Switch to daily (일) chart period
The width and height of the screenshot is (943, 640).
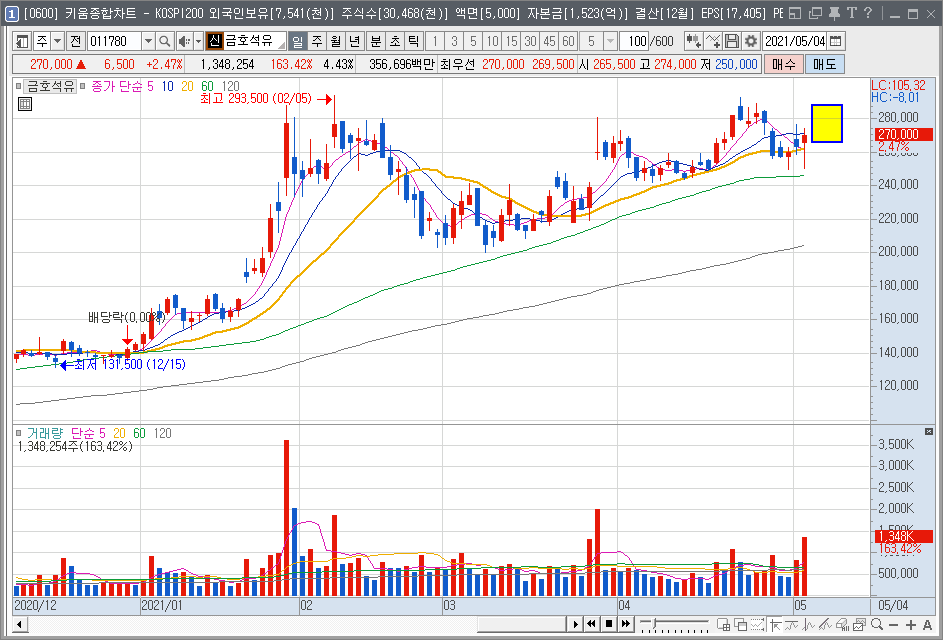click(x=297, y=42)
